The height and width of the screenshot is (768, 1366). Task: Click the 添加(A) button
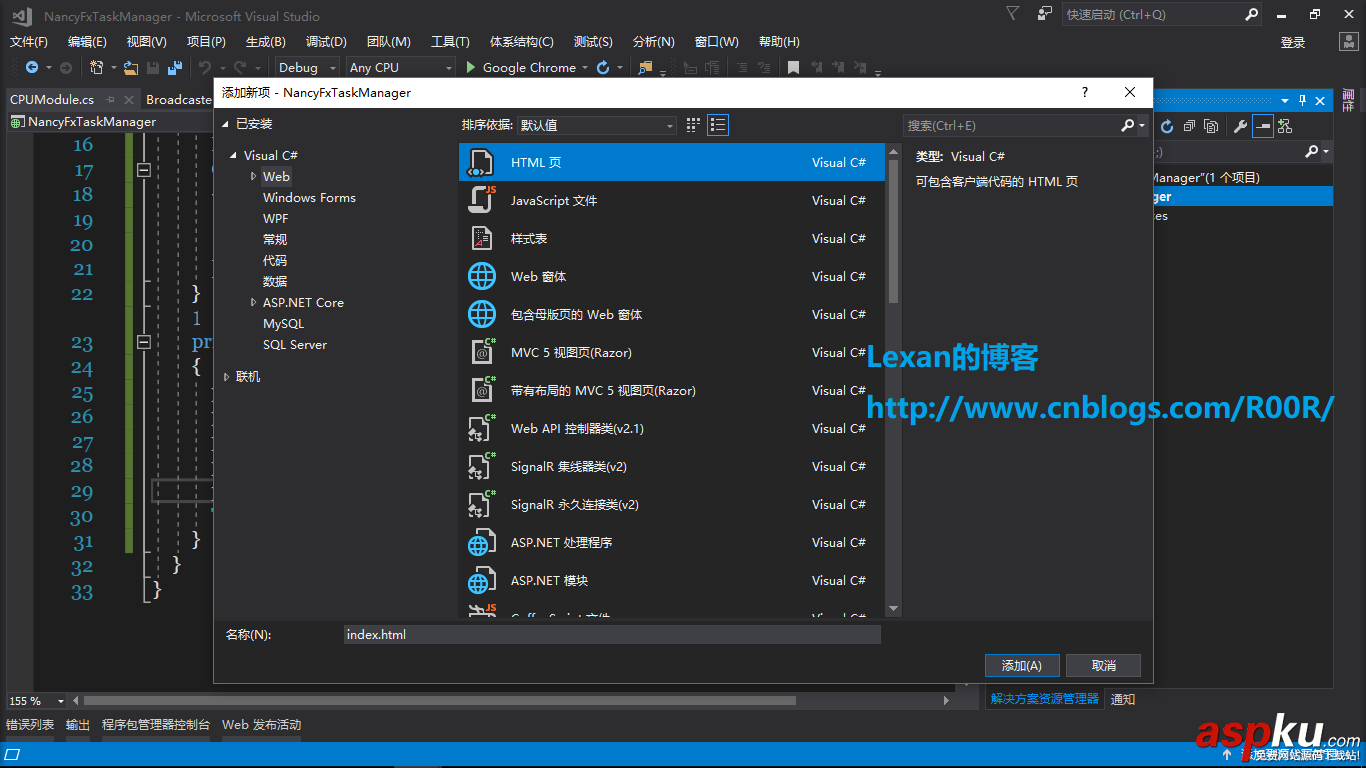pos(1022,665)
